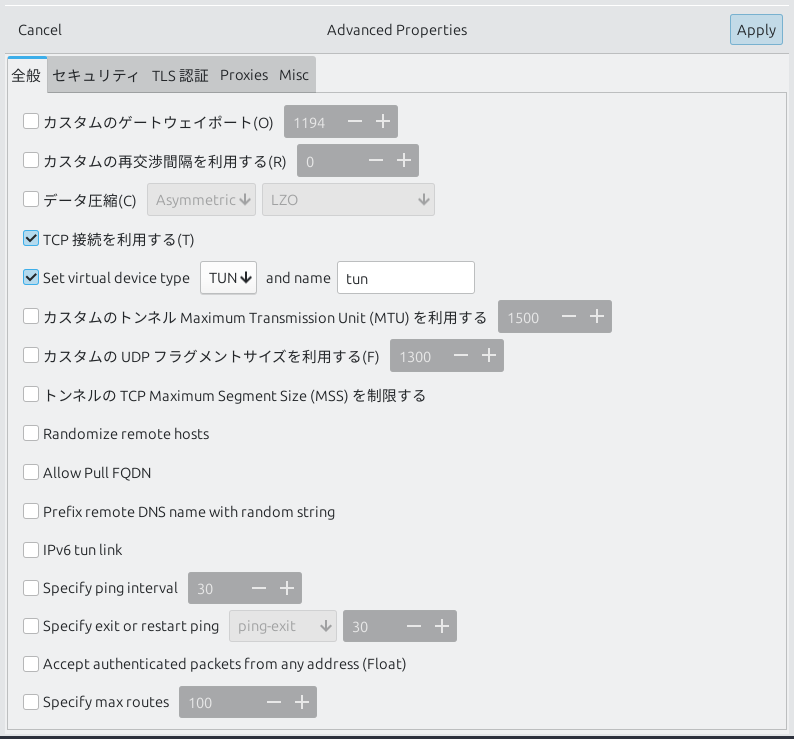Increase the ping interval value
Viewport: 794px width, 739px height.
[287, 588]
